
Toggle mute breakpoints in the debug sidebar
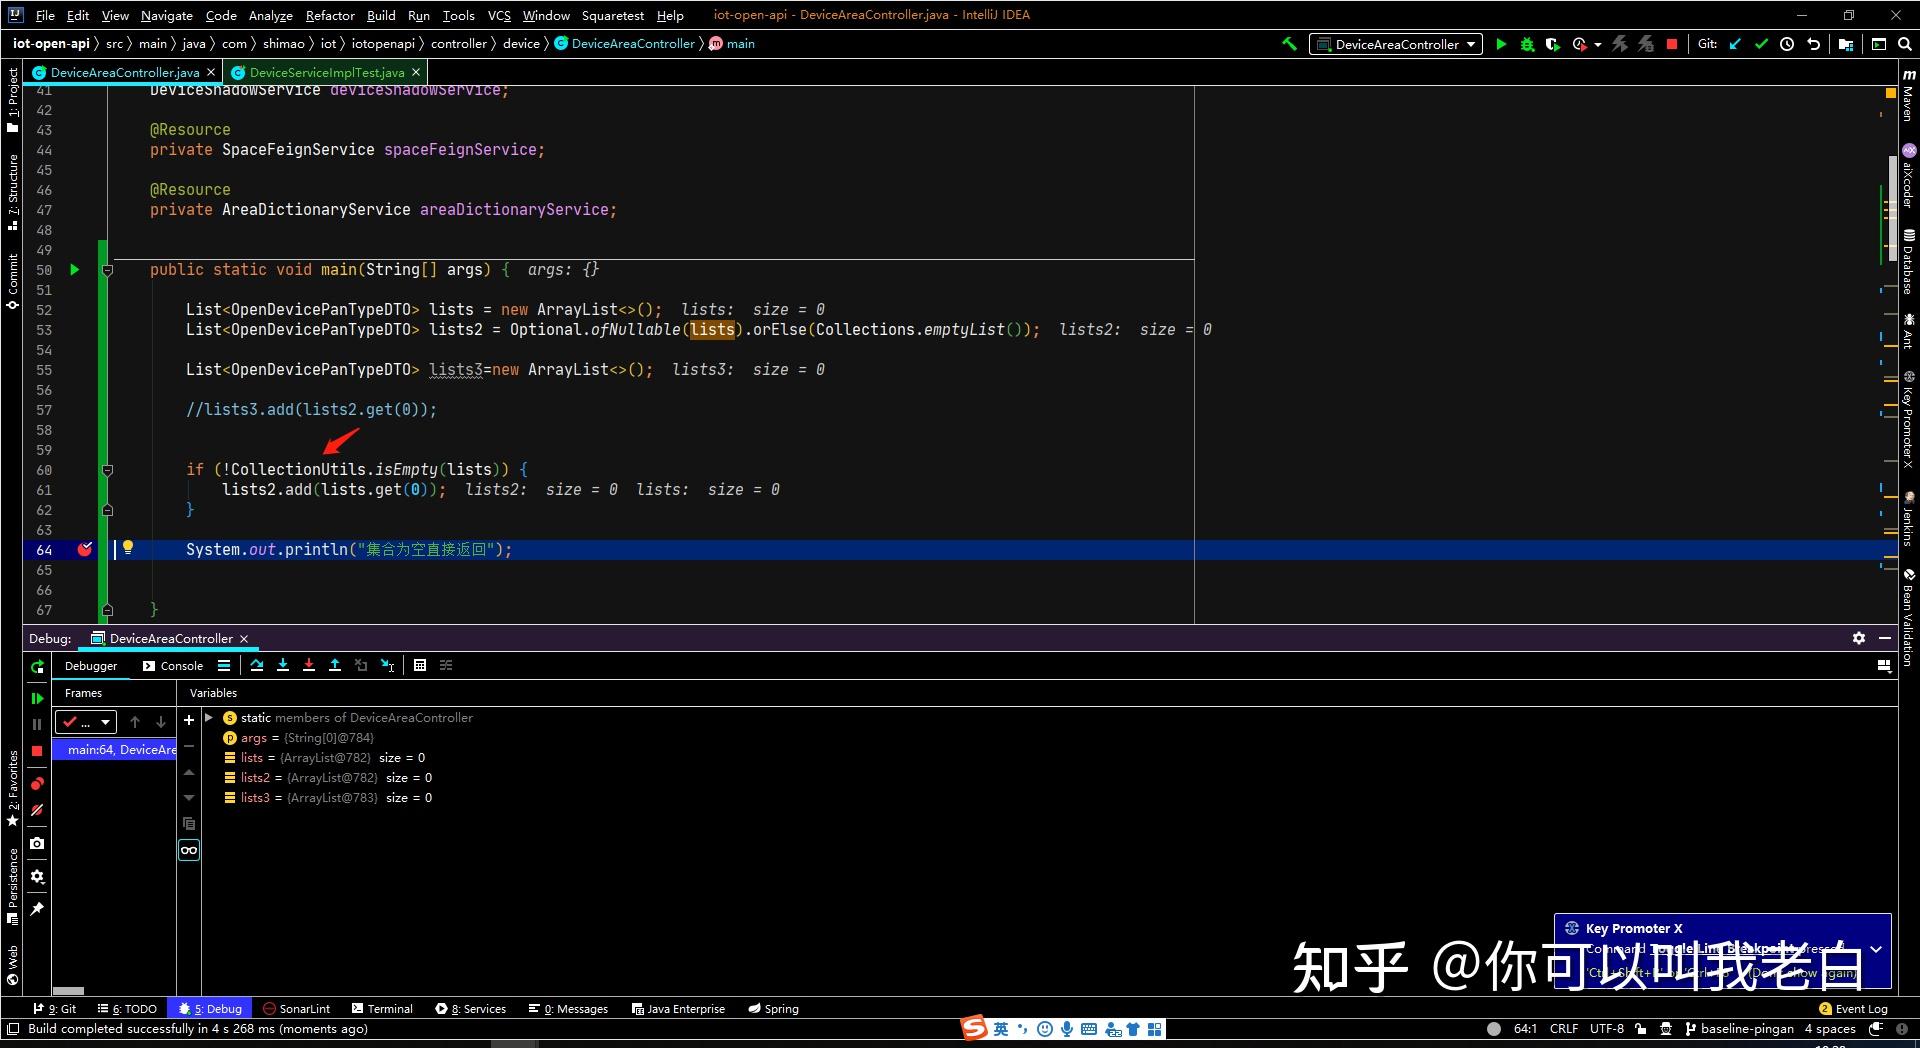pos(37,810)
